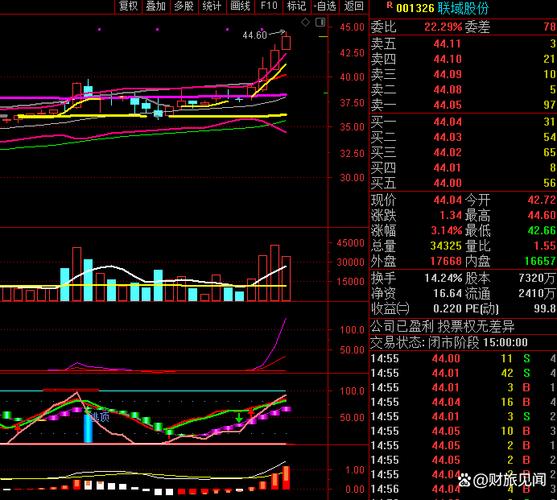
Task: Click 交易状态 闭市阶段 status line
Action: pos(449,343)
